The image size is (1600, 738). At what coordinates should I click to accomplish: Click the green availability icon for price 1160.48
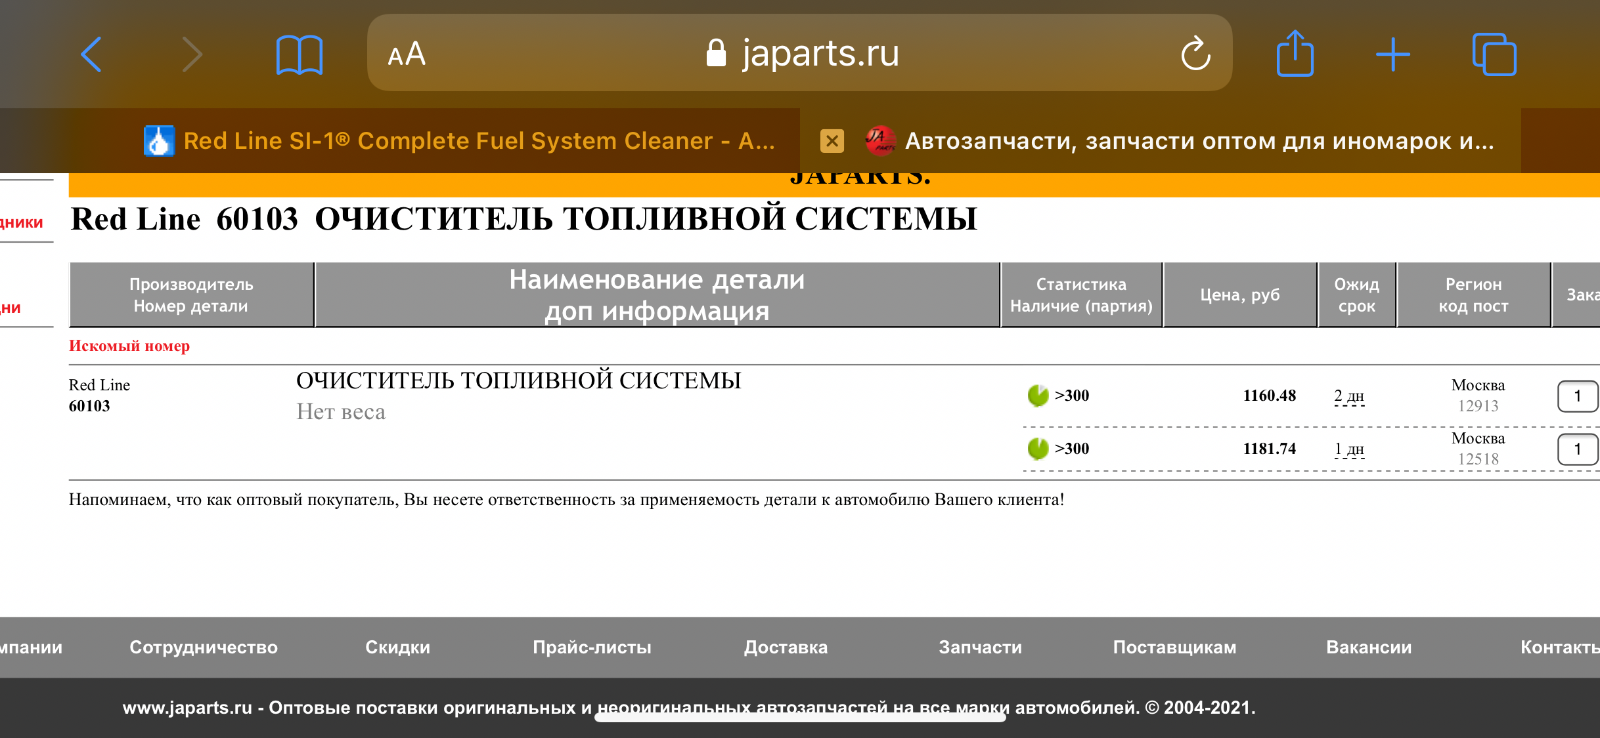tap(1038, 395)
